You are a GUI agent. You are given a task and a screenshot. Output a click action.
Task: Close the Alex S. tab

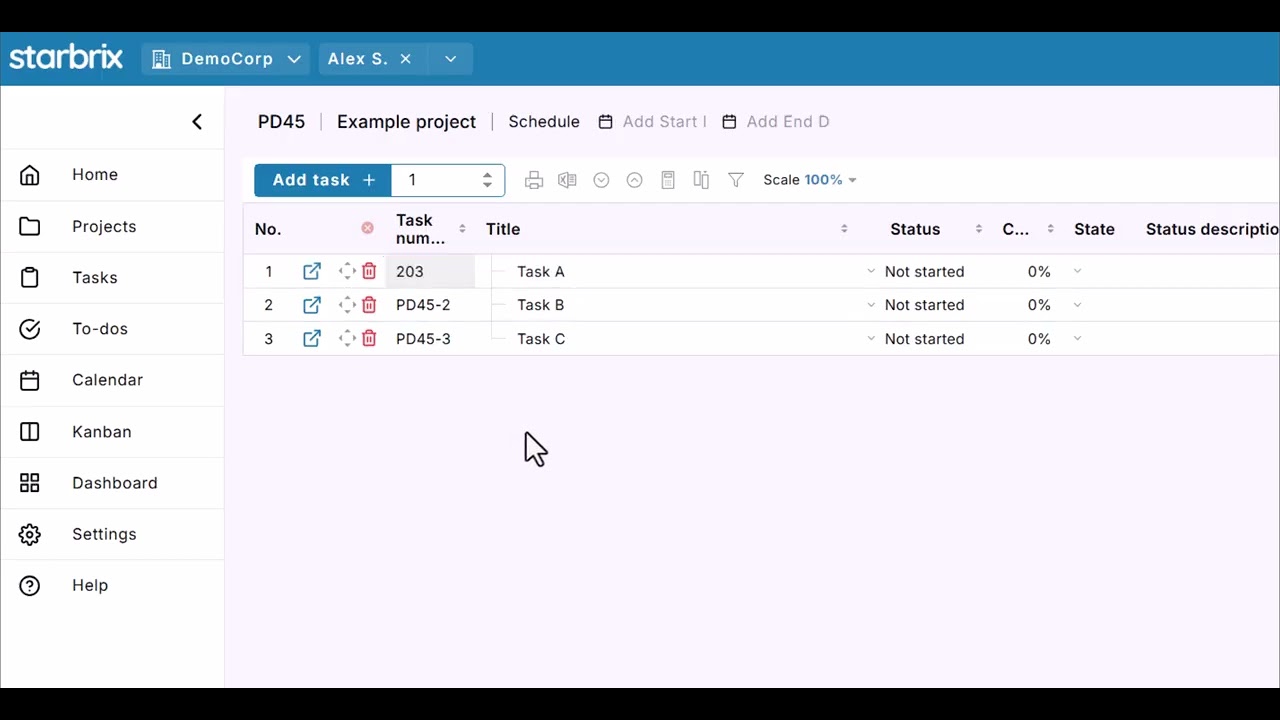[406, 59]
